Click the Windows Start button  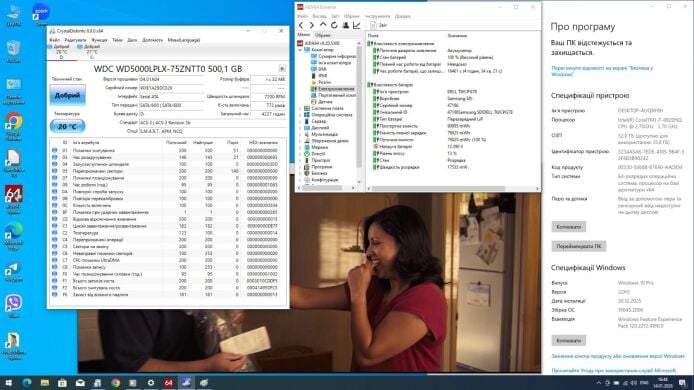pos(8,382)
